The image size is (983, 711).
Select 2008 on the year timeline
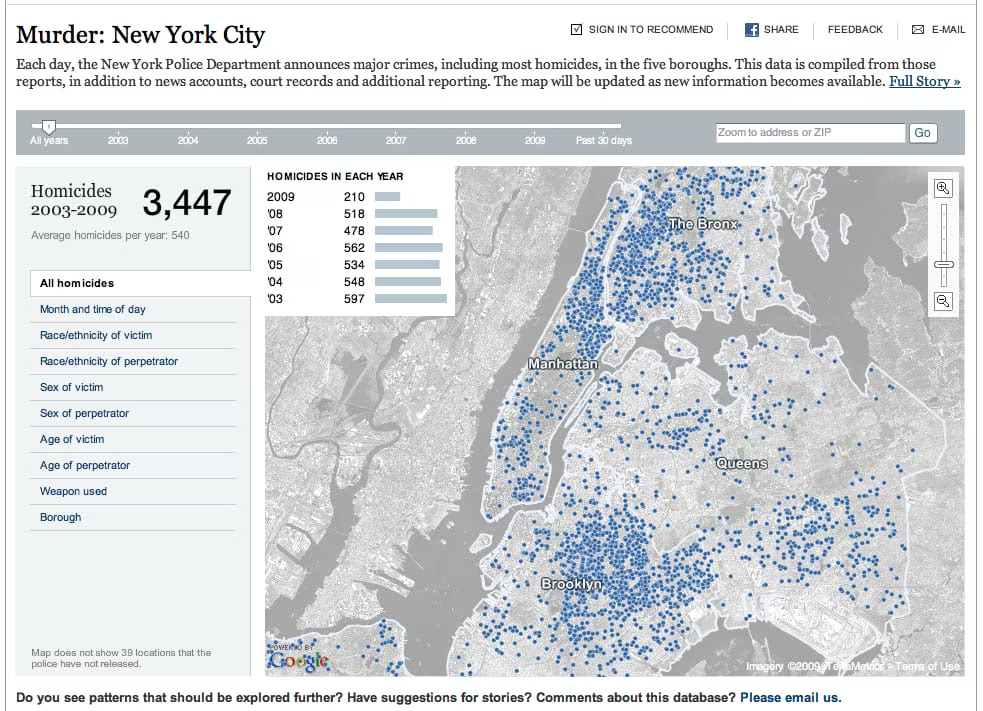coord(466,140)
